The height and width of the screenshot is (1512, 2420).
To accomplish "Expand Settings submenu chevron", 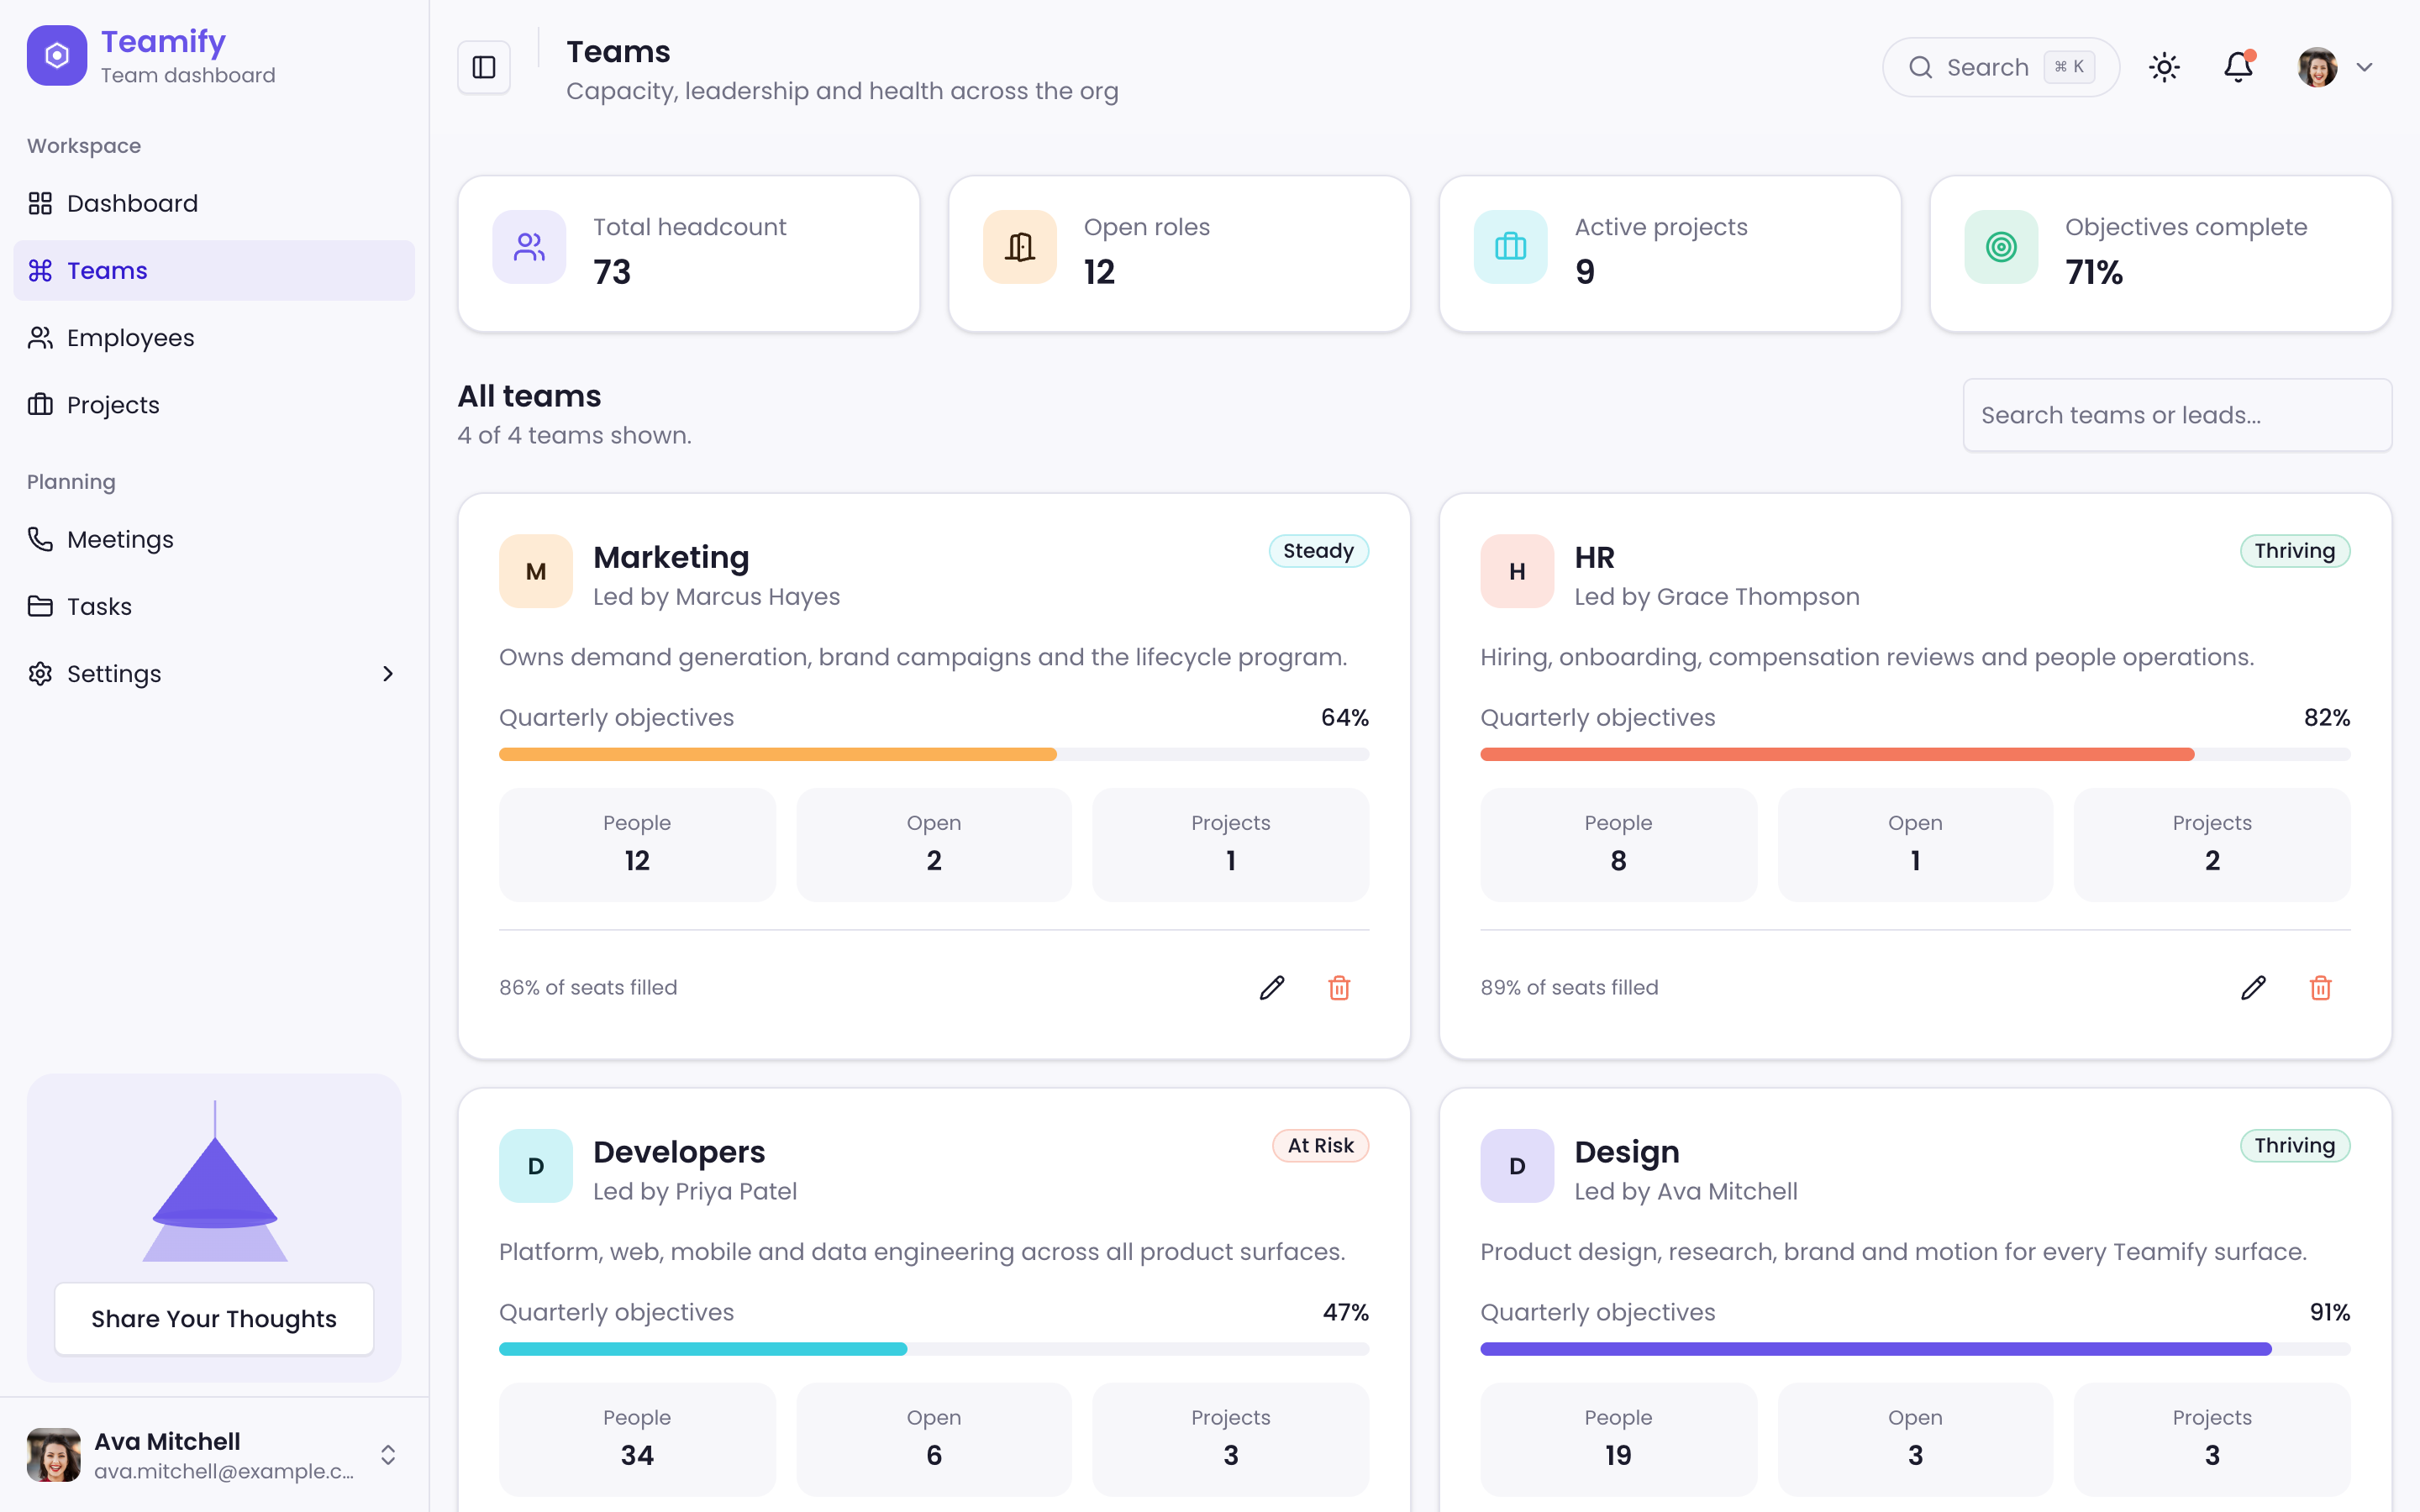I will pos(388,674).
